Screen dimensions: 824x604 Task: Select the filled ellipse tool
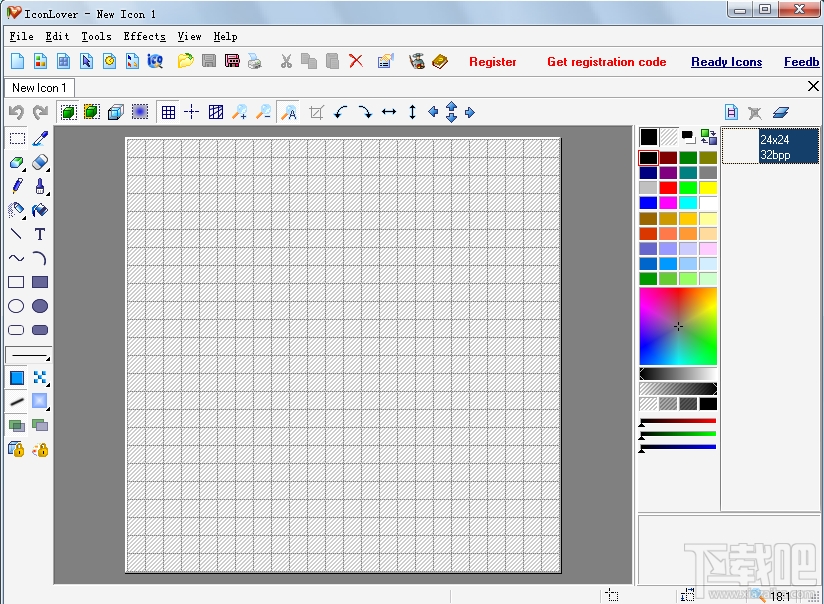[40, 307]
